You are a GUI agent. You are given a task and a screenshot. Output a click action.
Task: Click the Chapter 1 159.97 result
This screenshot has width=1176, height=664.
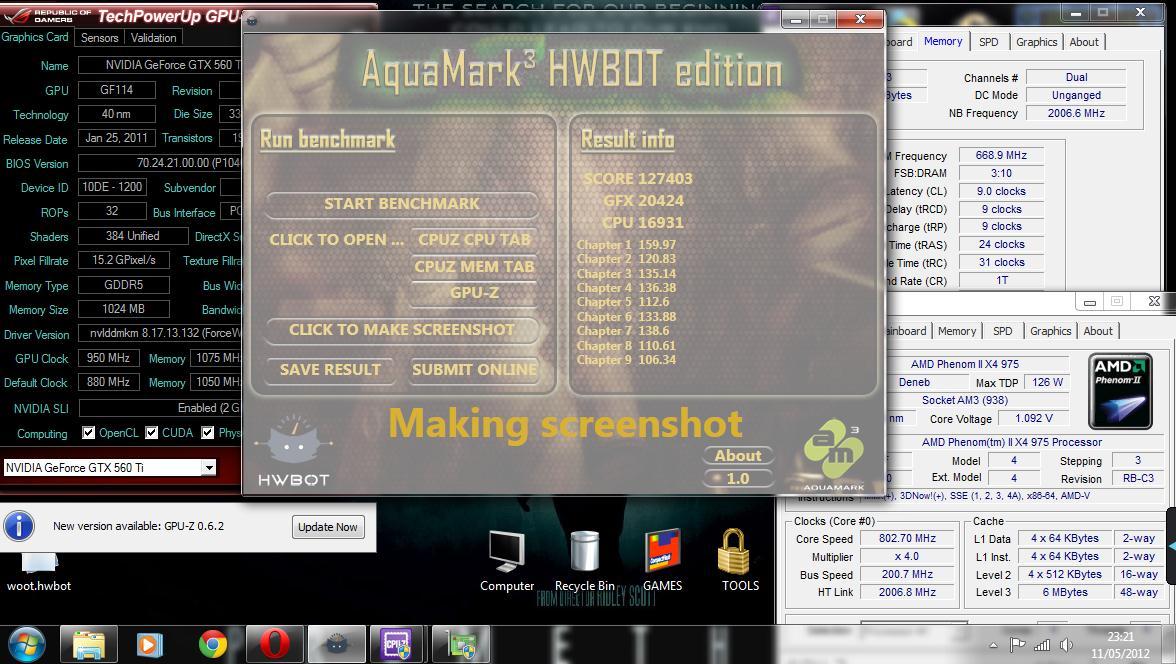(x=626, y=245)
